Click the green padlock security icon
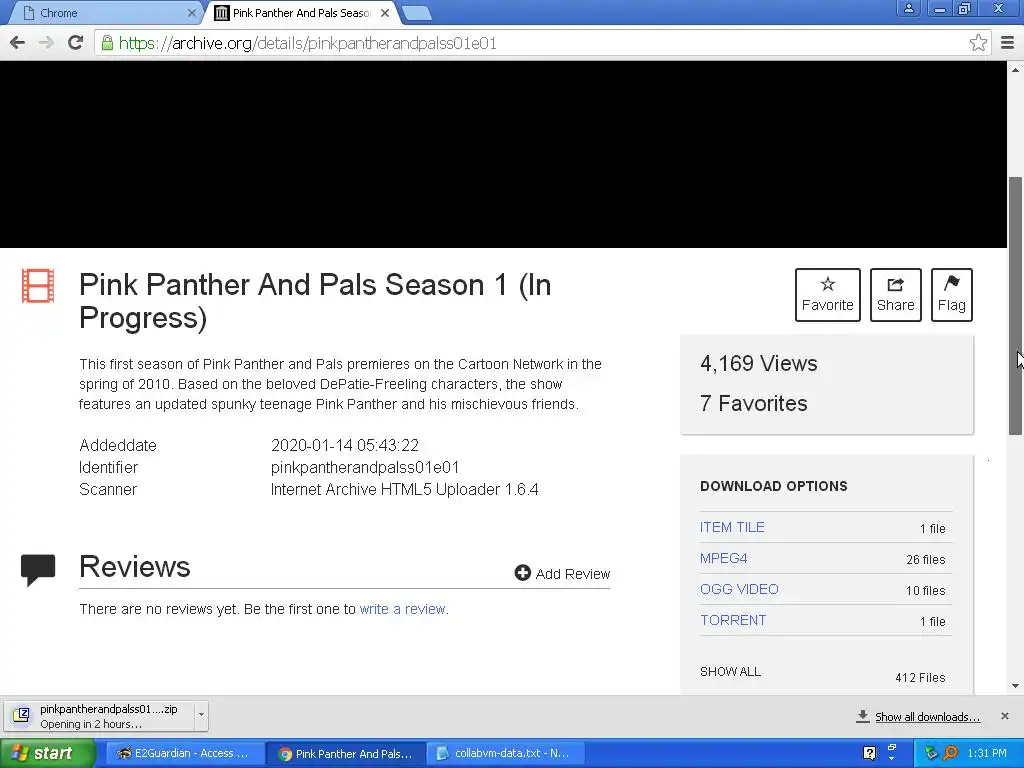The image size is (1024, 768). pyautogui.click(x=107, y=43)
